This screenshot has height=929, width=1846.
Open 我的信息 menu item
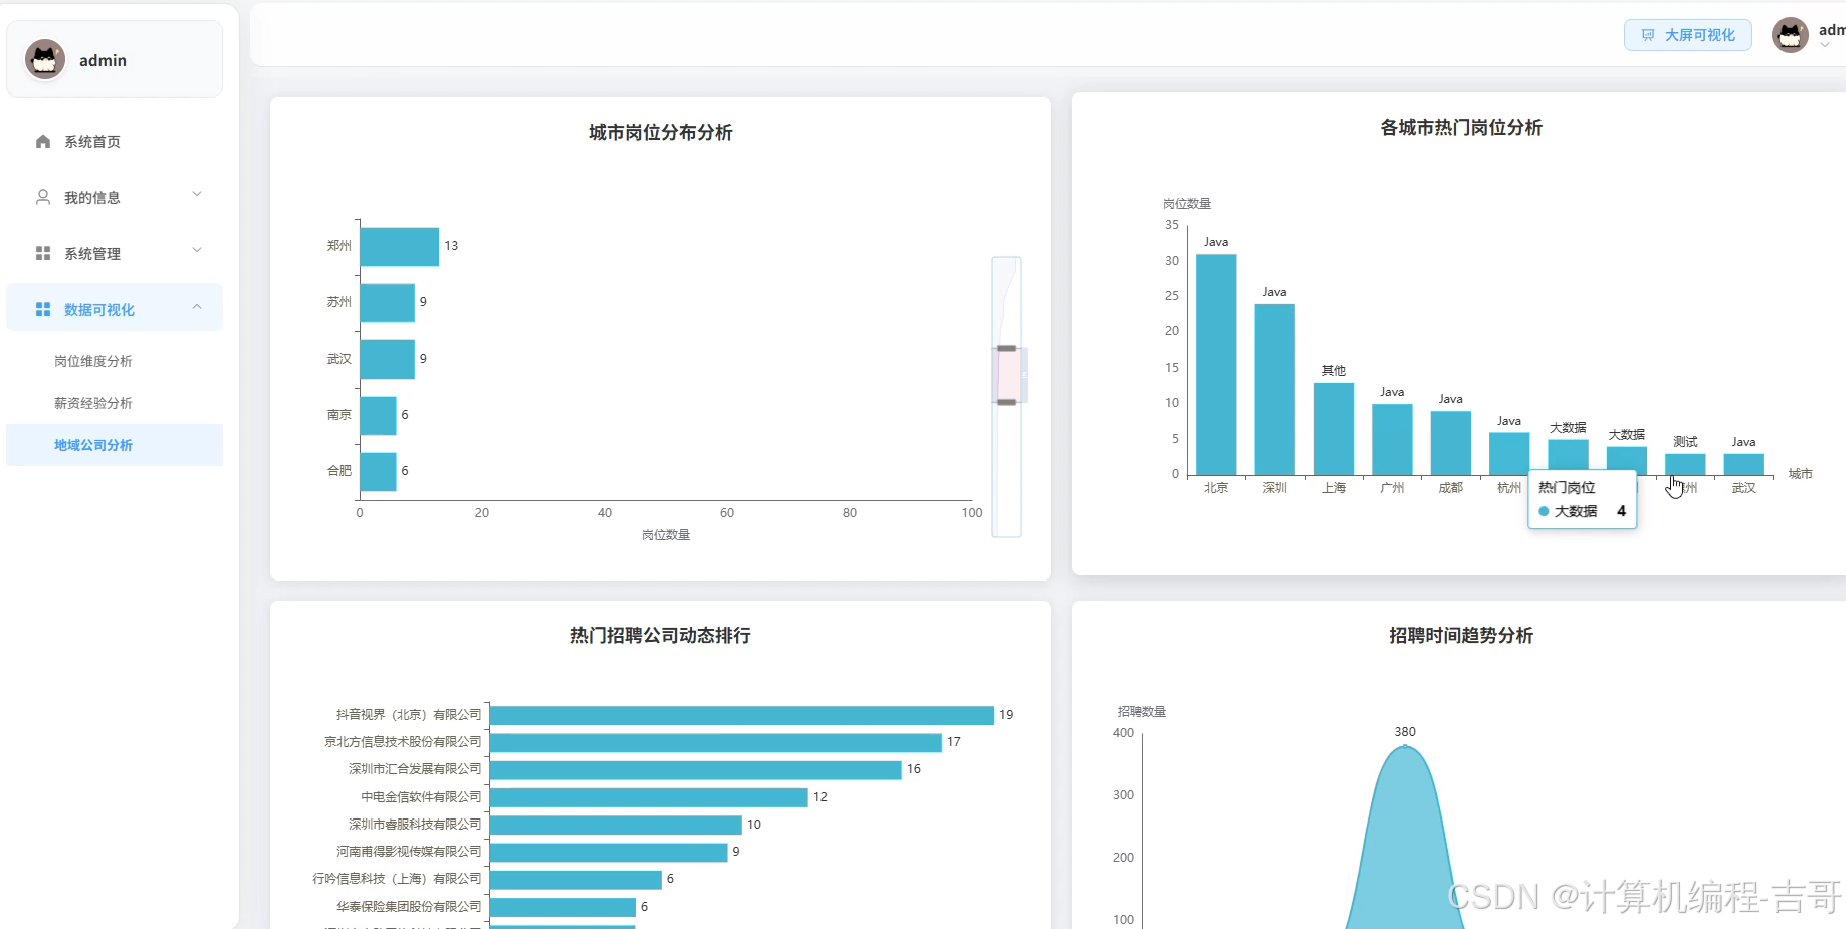(114, 197)
